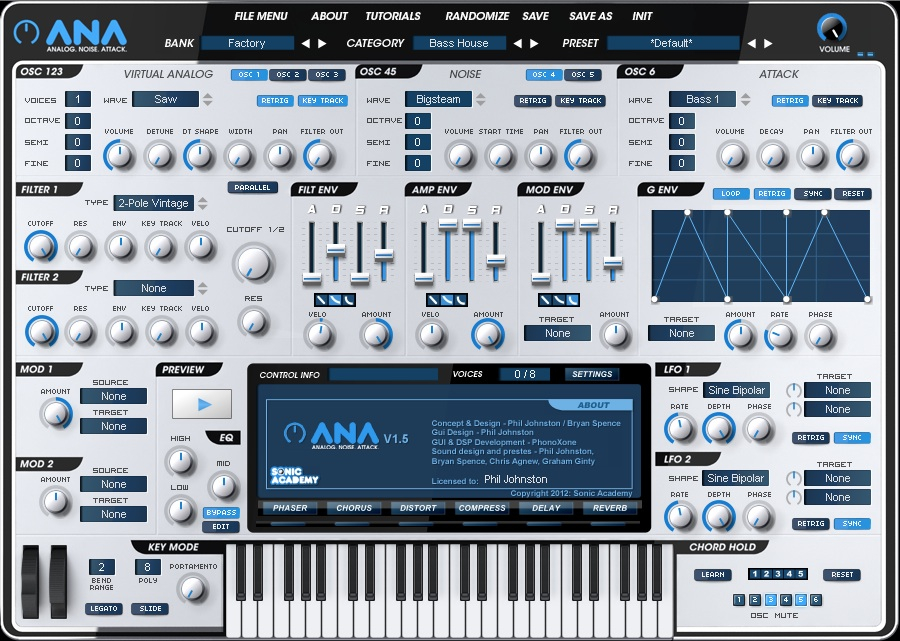Click the Amp Env Amount knob

pos(488,335)
